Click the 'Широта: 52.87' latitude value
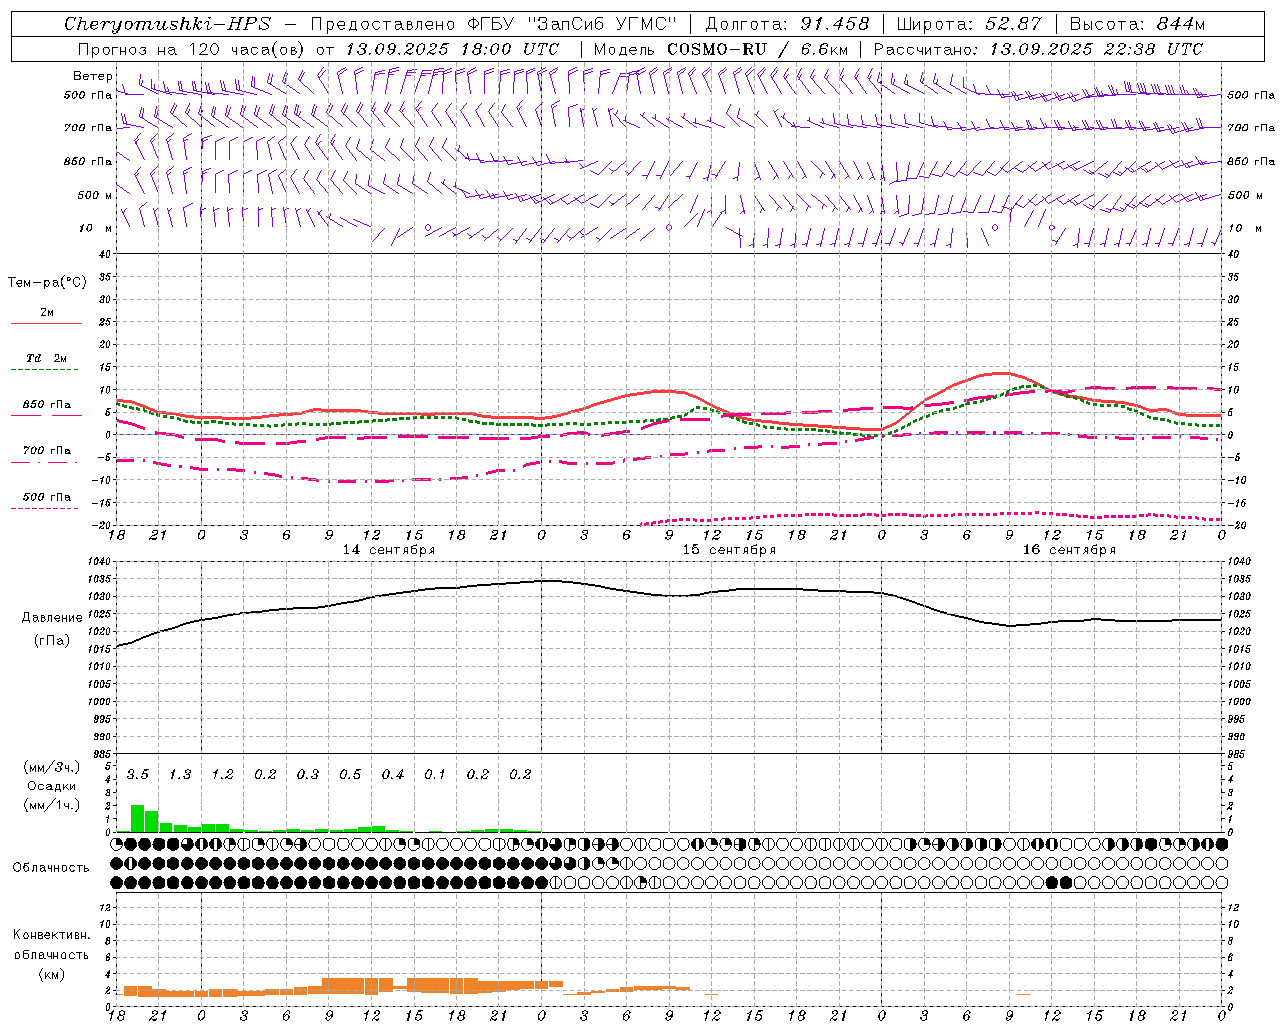1280x1024 pixels. coord(969,24)
